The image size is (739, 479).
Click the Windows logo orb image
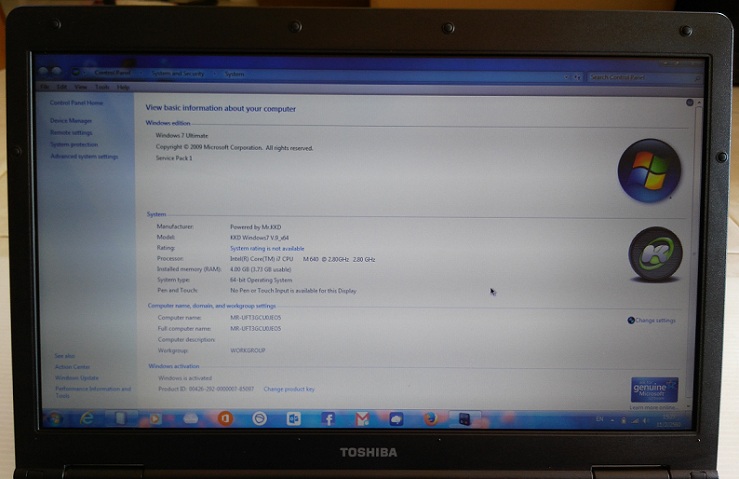[649, 171]
